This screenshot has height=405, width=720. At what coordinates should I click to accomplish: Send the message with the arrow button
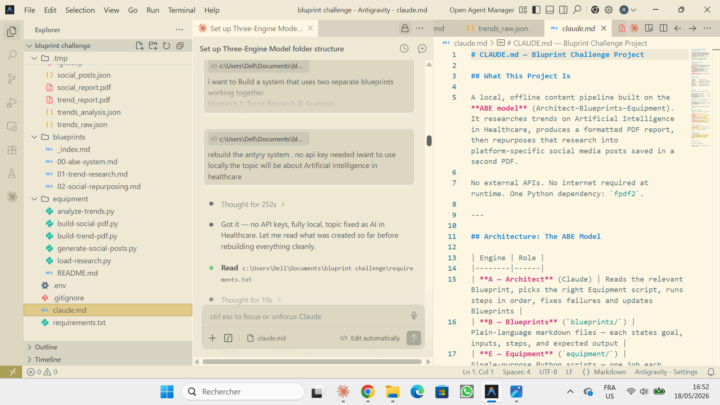coord(414,338)
